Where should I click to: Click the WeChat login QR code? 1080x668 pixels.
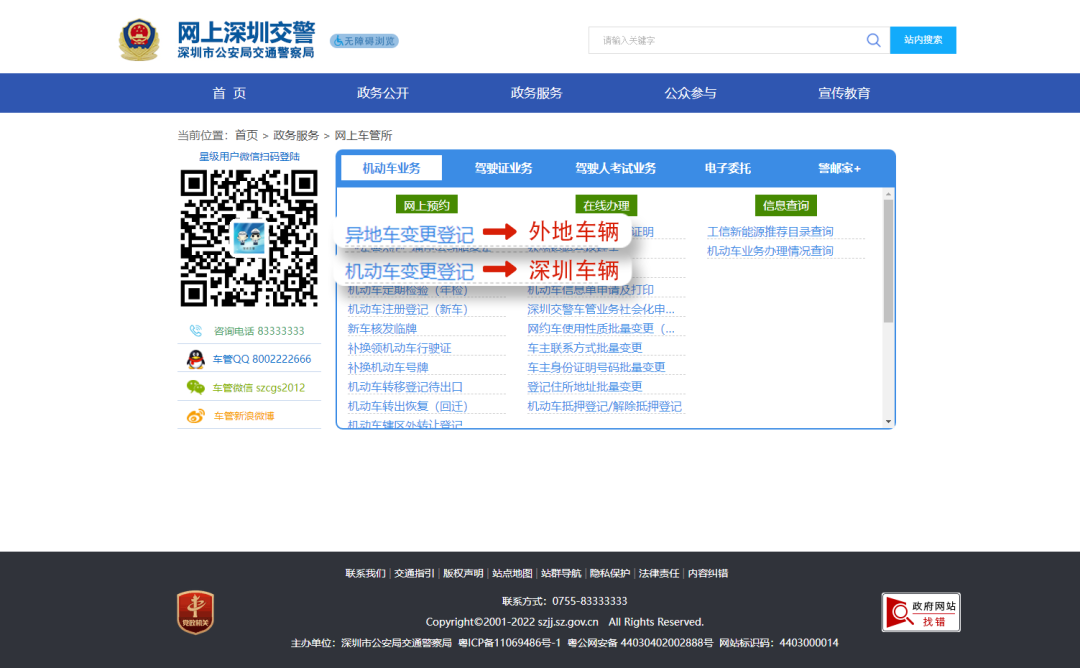pos(249,238)
